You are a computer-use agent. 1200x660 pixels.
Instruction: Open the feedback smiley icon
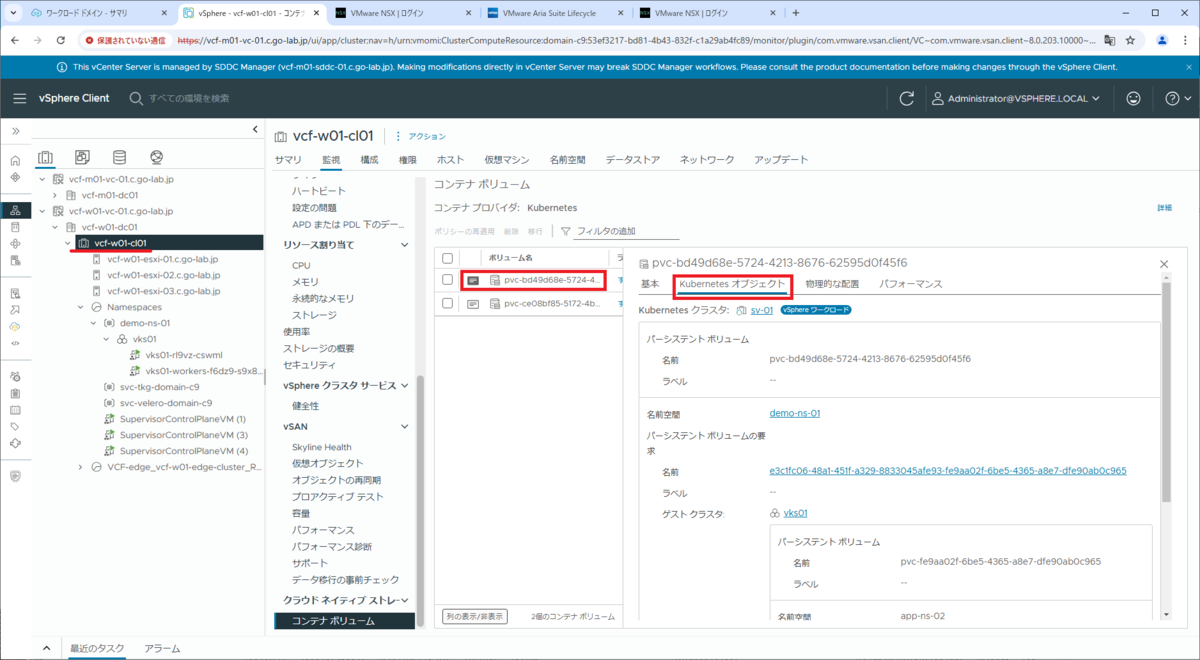pyautogui.click(x=1133, y=98)
